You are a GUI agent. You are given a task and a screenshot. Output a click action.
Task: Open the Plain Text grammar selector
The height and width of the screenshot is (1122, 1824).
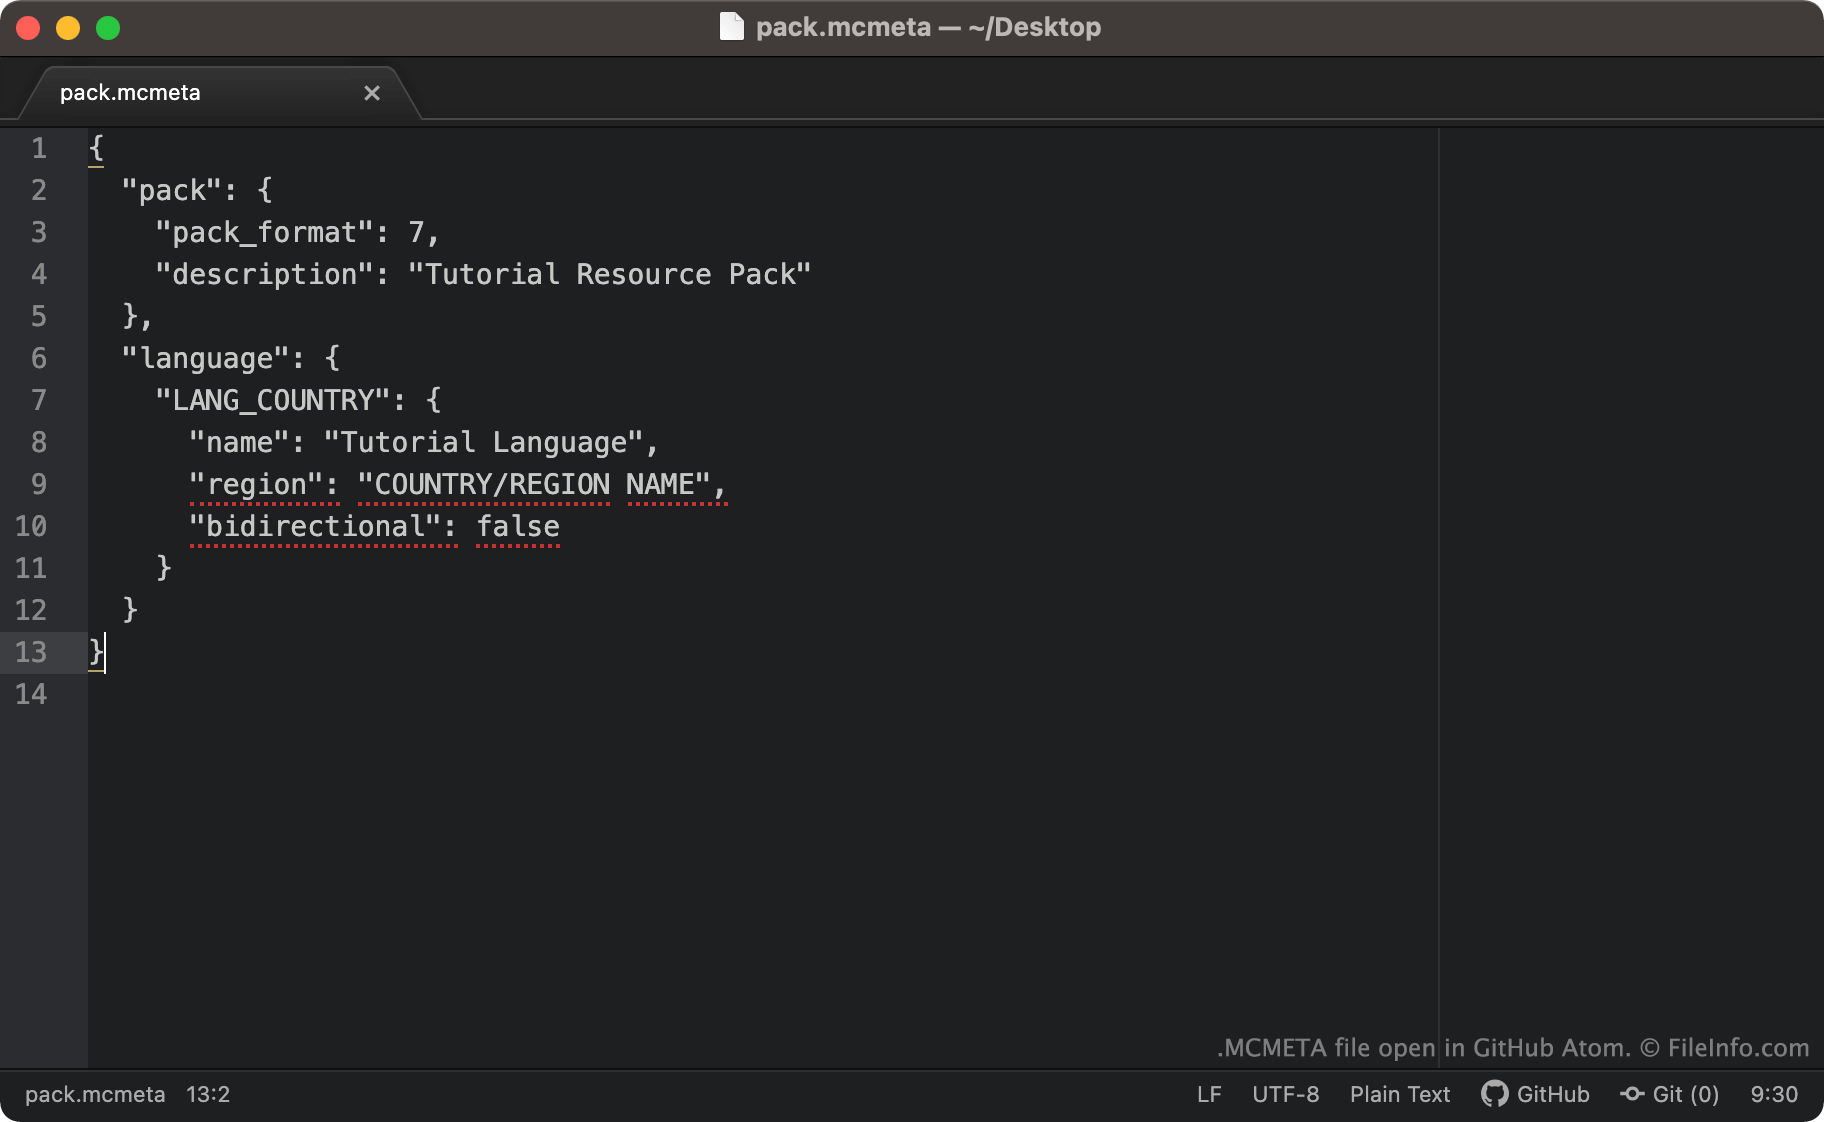coord(1399,1094)
